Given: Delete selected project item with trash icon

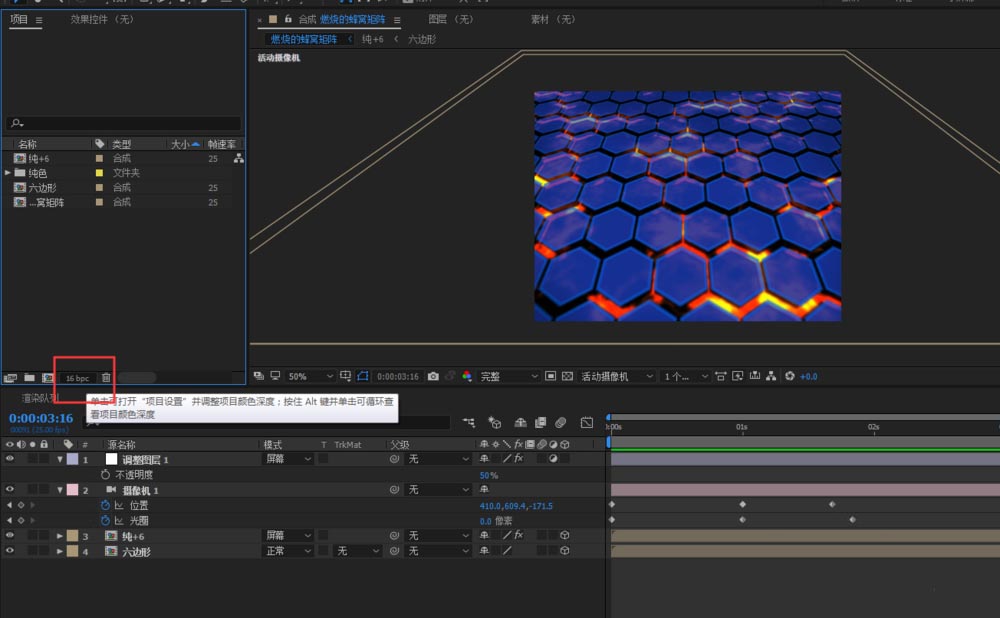Looking at the screenshot, I should (106, 377).
